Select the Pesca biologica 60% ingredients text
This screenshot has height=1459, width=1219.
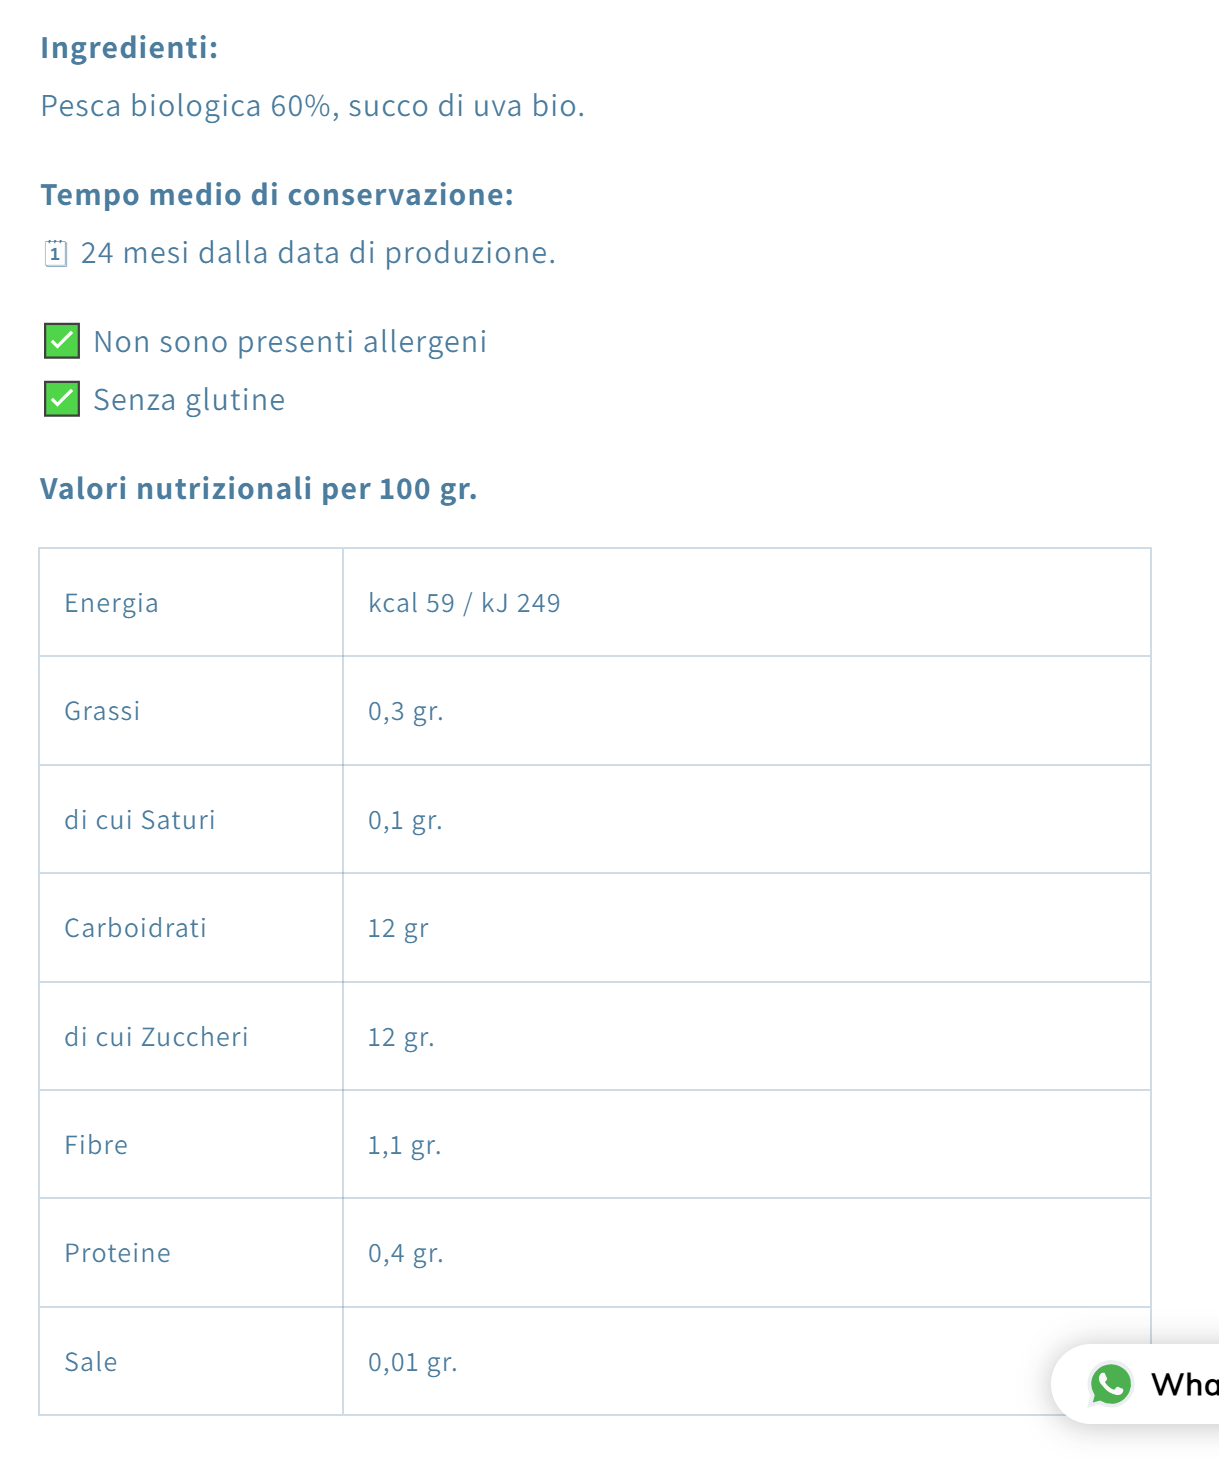click(x=312, y=106)
